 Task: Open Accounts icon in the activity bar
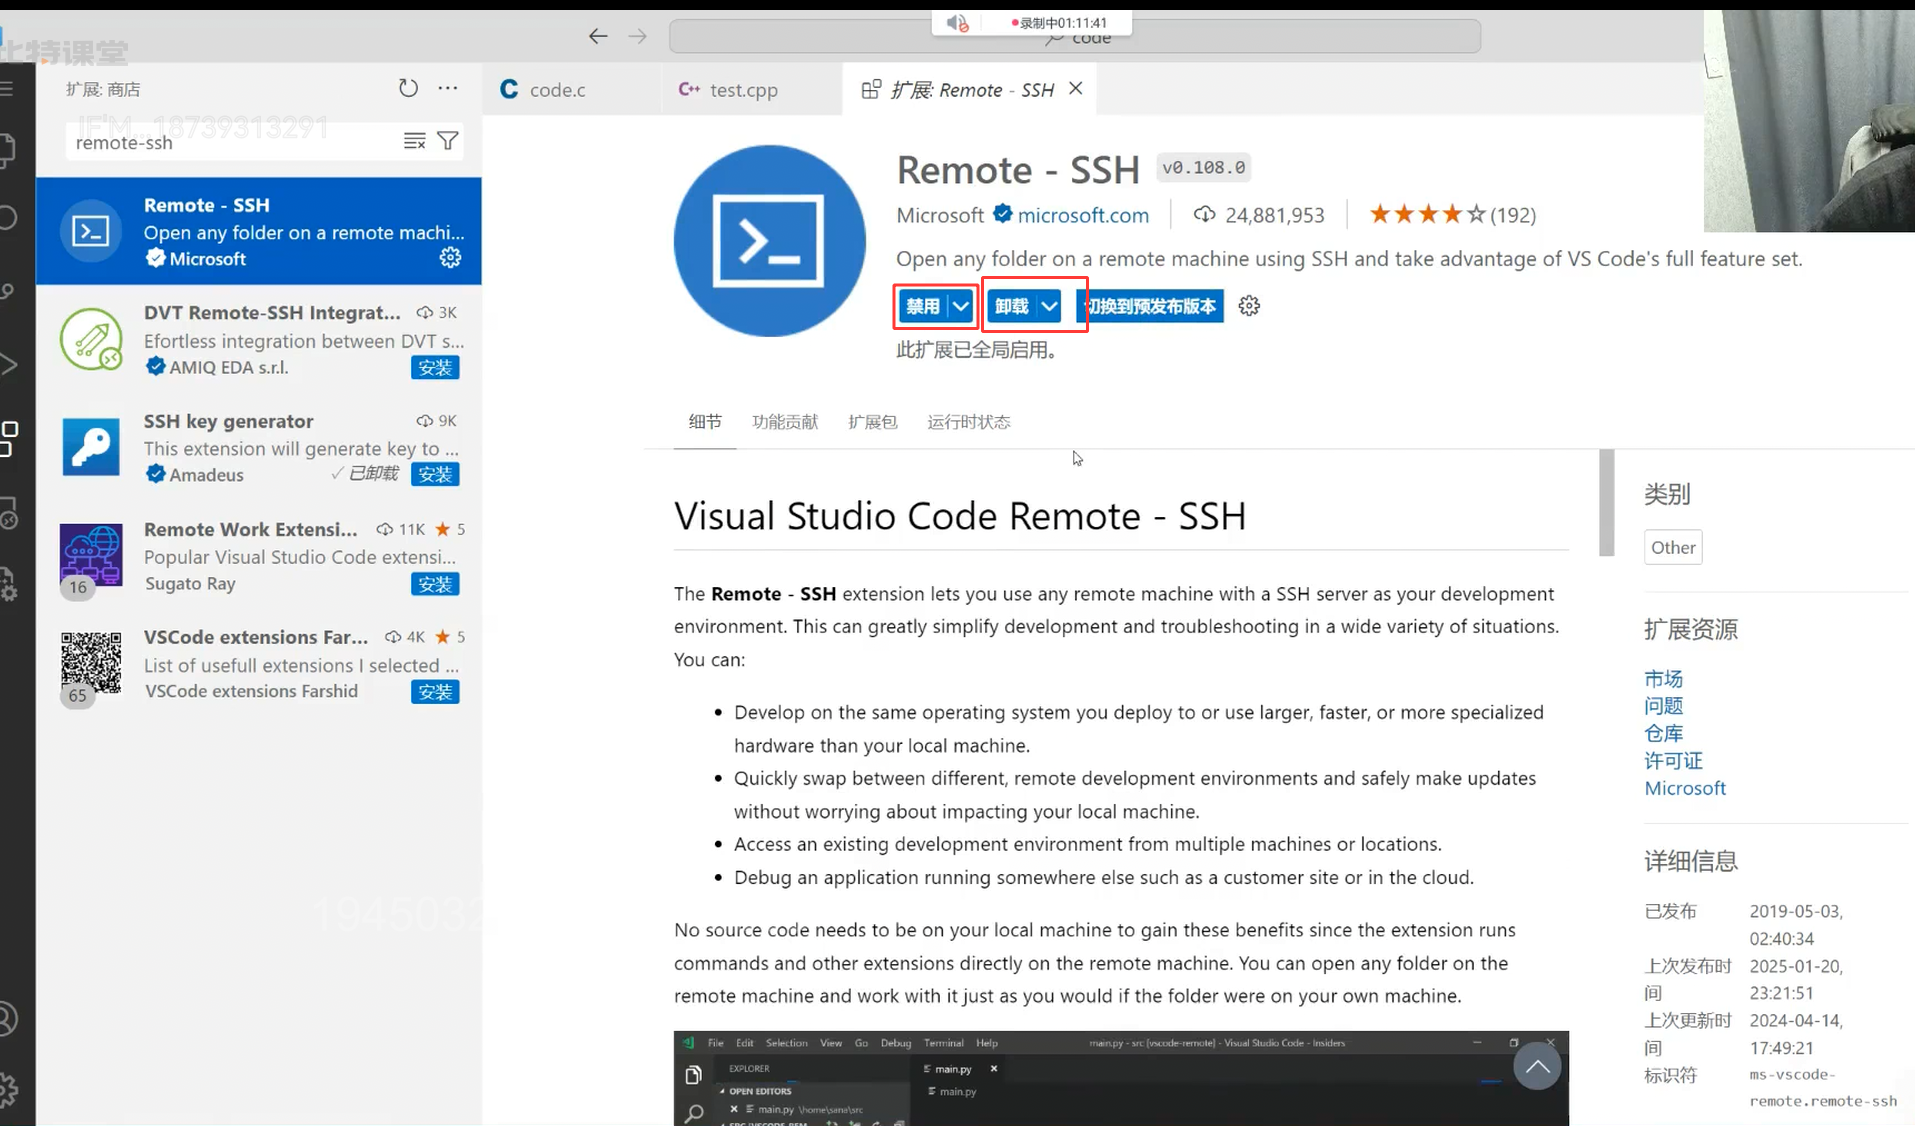click(x=8, y=1019)
